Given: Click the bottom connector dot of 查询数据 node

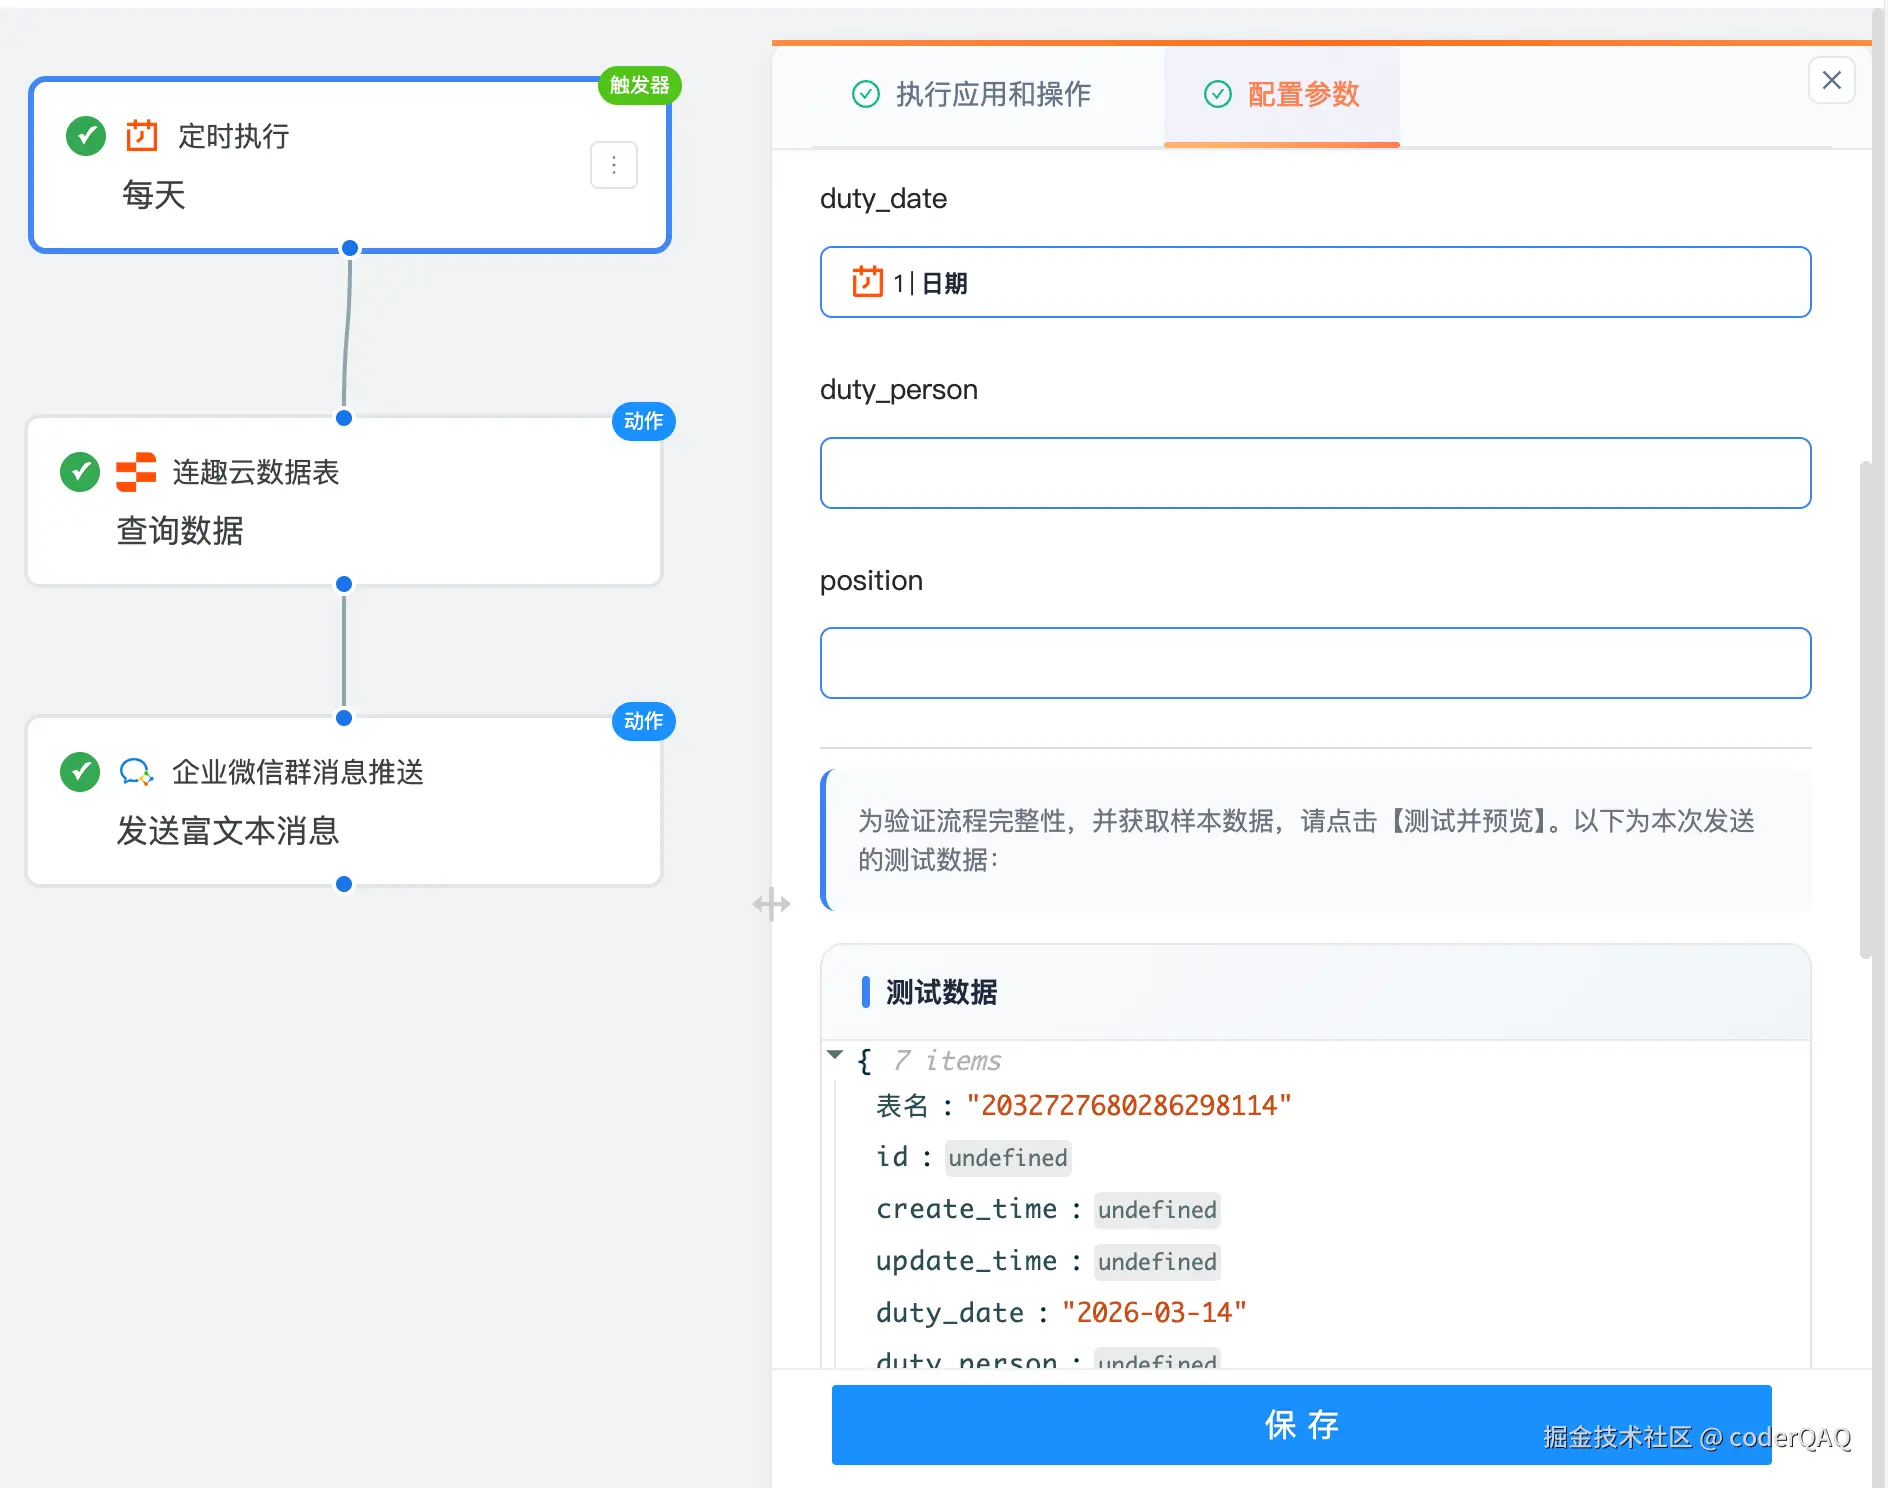Looking at the screenshot, I should point(344,584).
